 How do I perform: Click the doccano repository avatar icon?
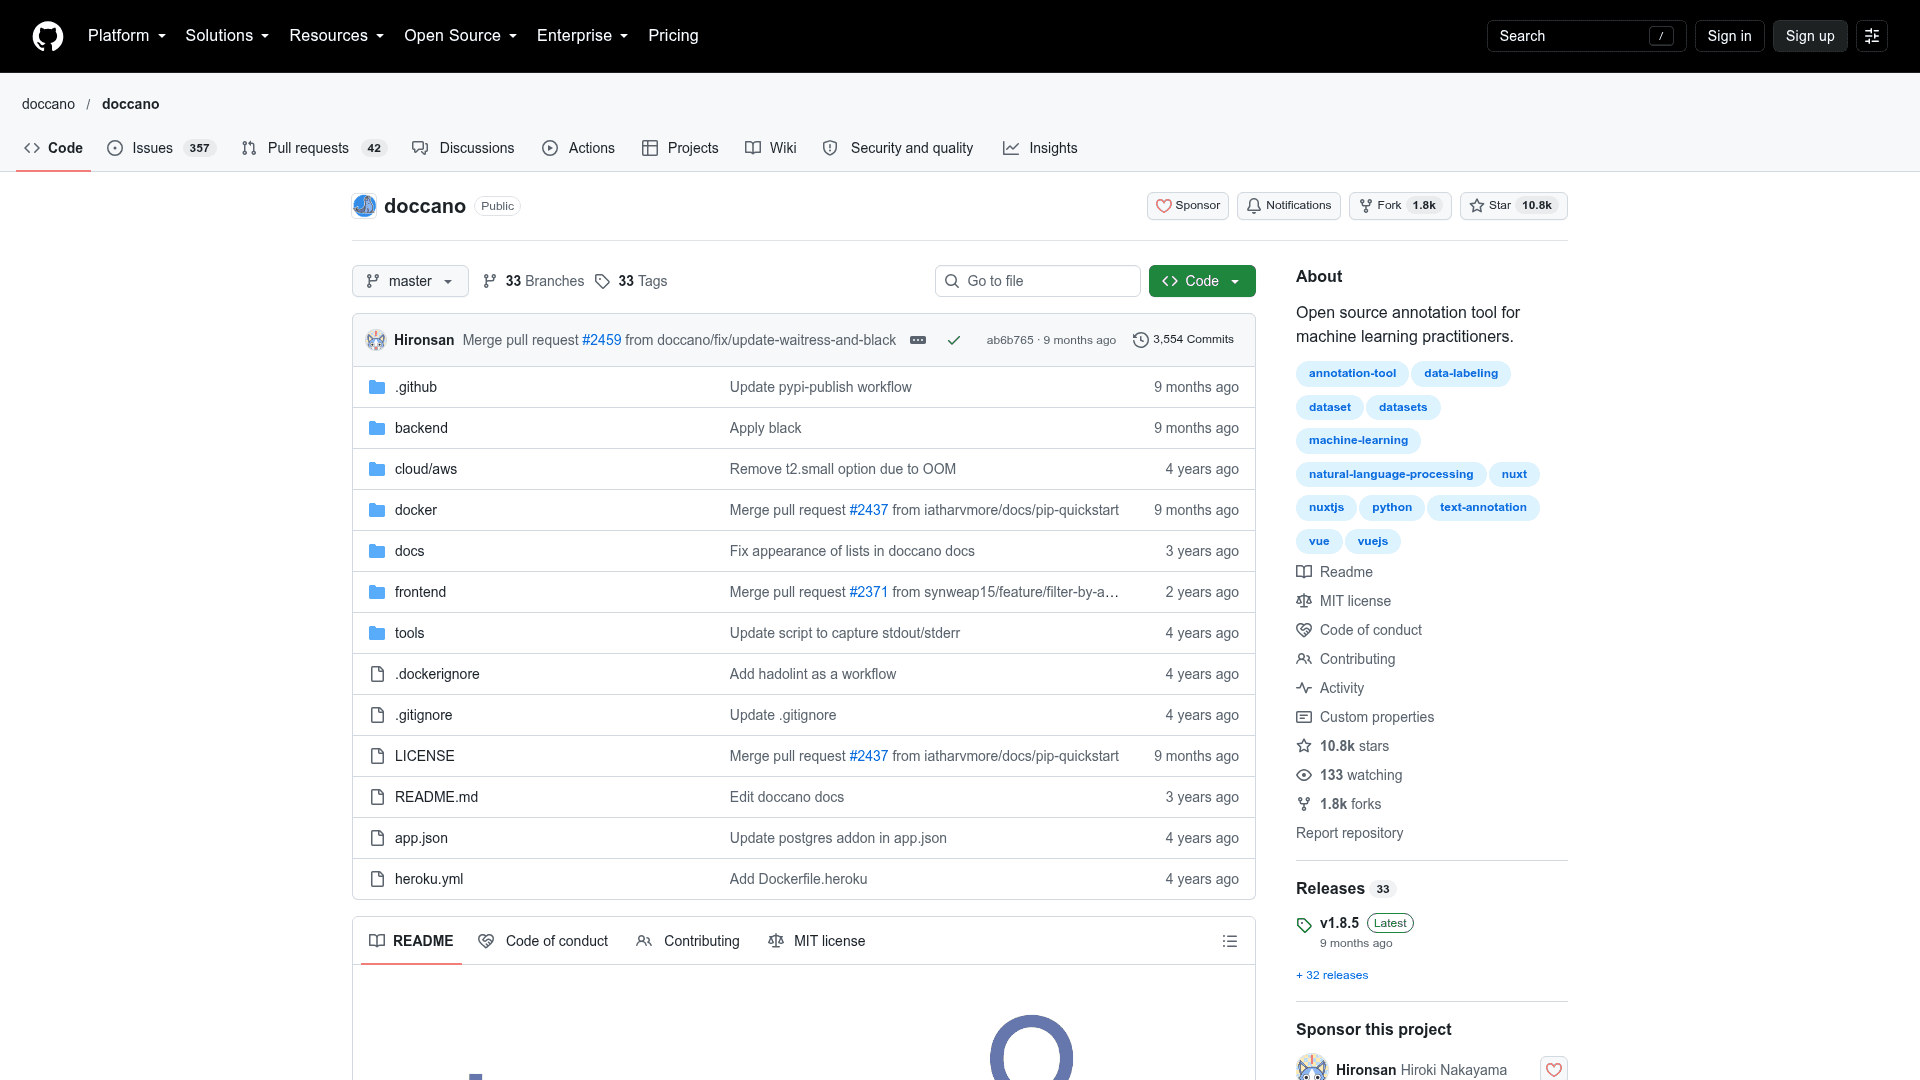(x=364, y=206)
